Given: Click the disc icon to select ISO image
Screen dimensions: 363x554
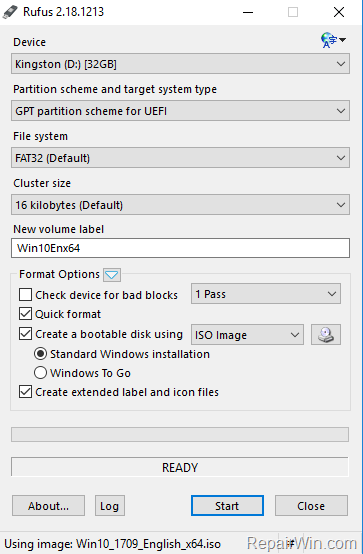Looking at the screenshot, I should (326, 335).
